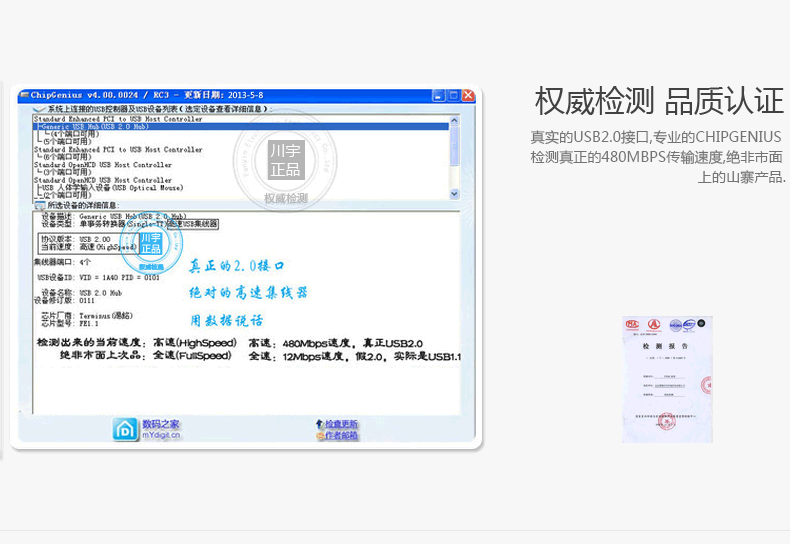Click the mail icon beside 作者邮箱

[x=320, y=435]
